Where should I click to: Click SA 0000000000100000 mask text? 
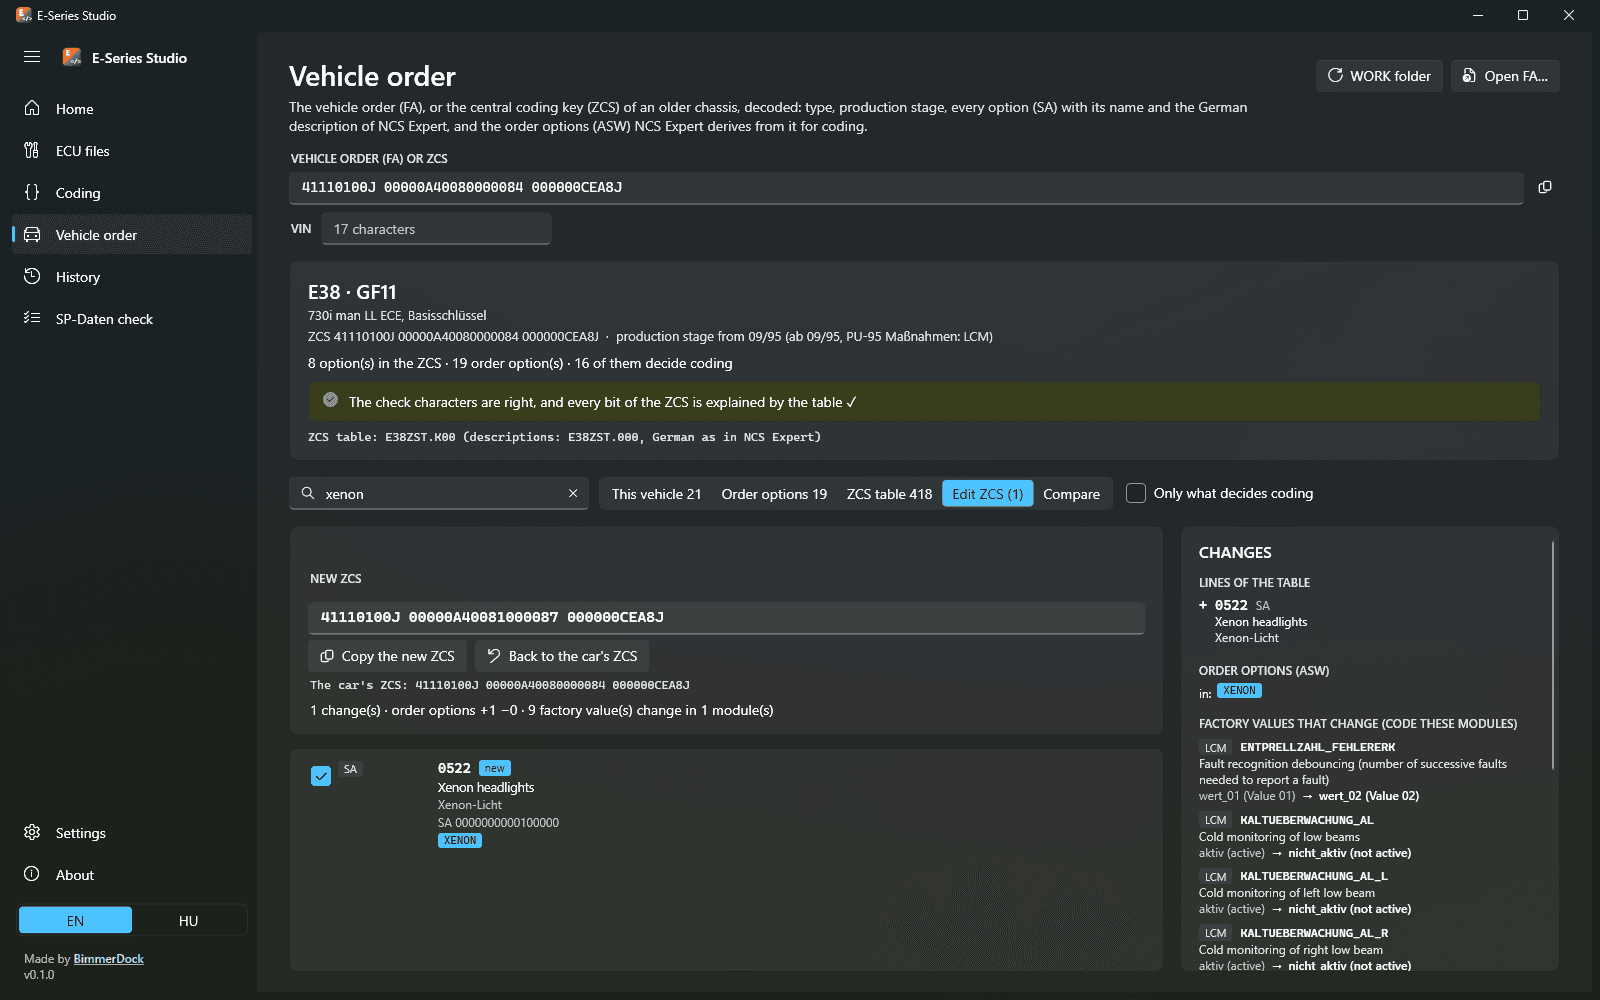pyautogui.click(x=498, y=823)
